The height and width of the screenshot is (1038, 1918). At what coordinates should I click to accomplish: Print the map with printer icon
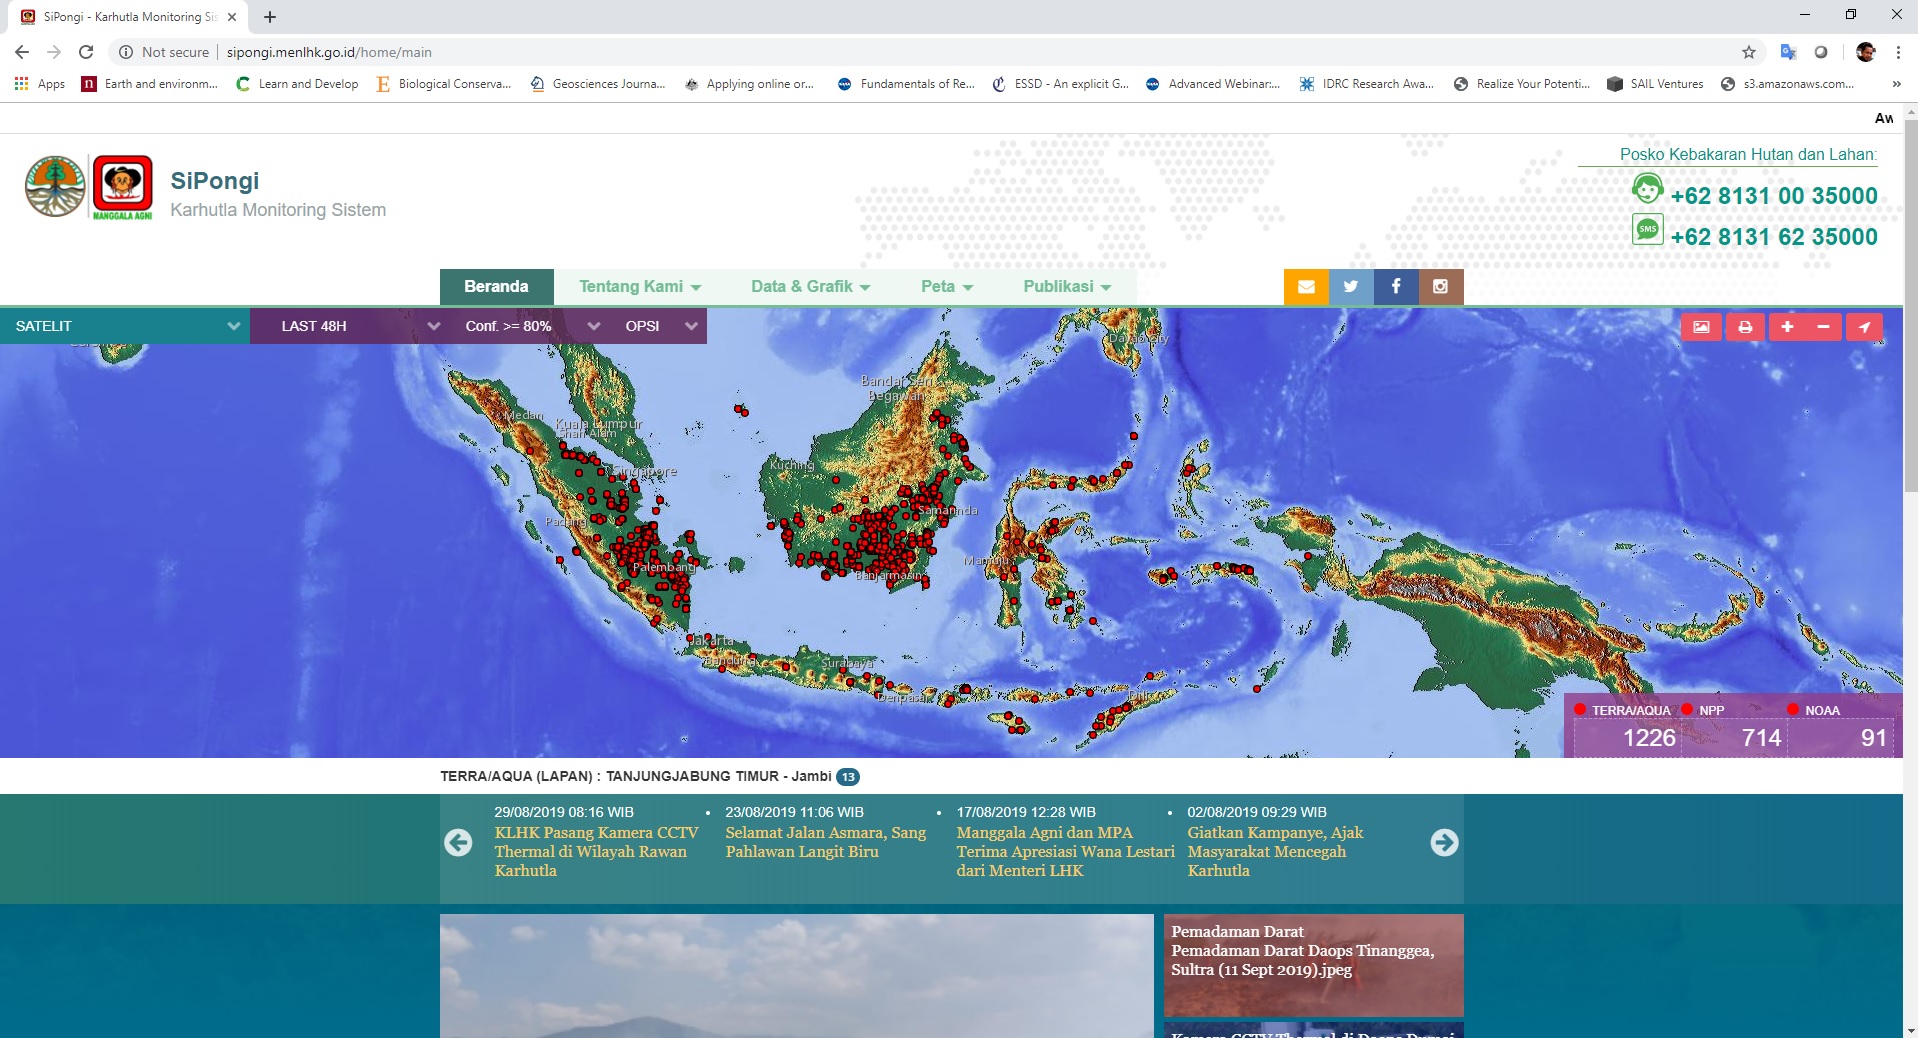1745,327
